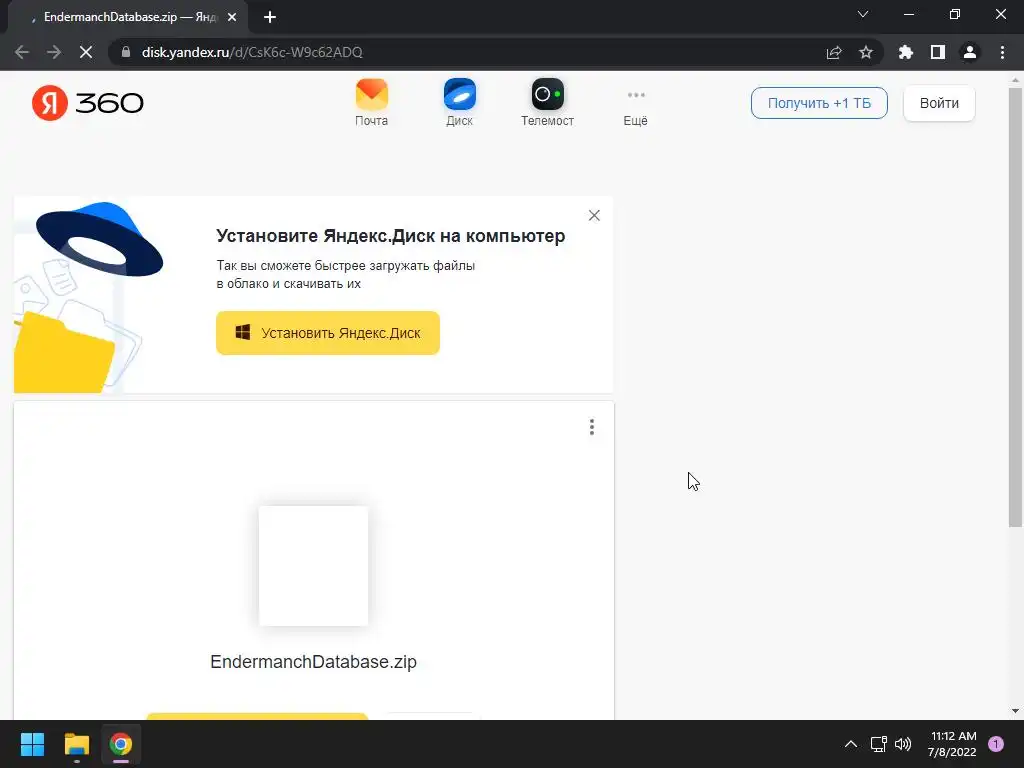This screenshot has height=768, width=1024.
Task: Share this page via share icon
Action: pos(834,52)
